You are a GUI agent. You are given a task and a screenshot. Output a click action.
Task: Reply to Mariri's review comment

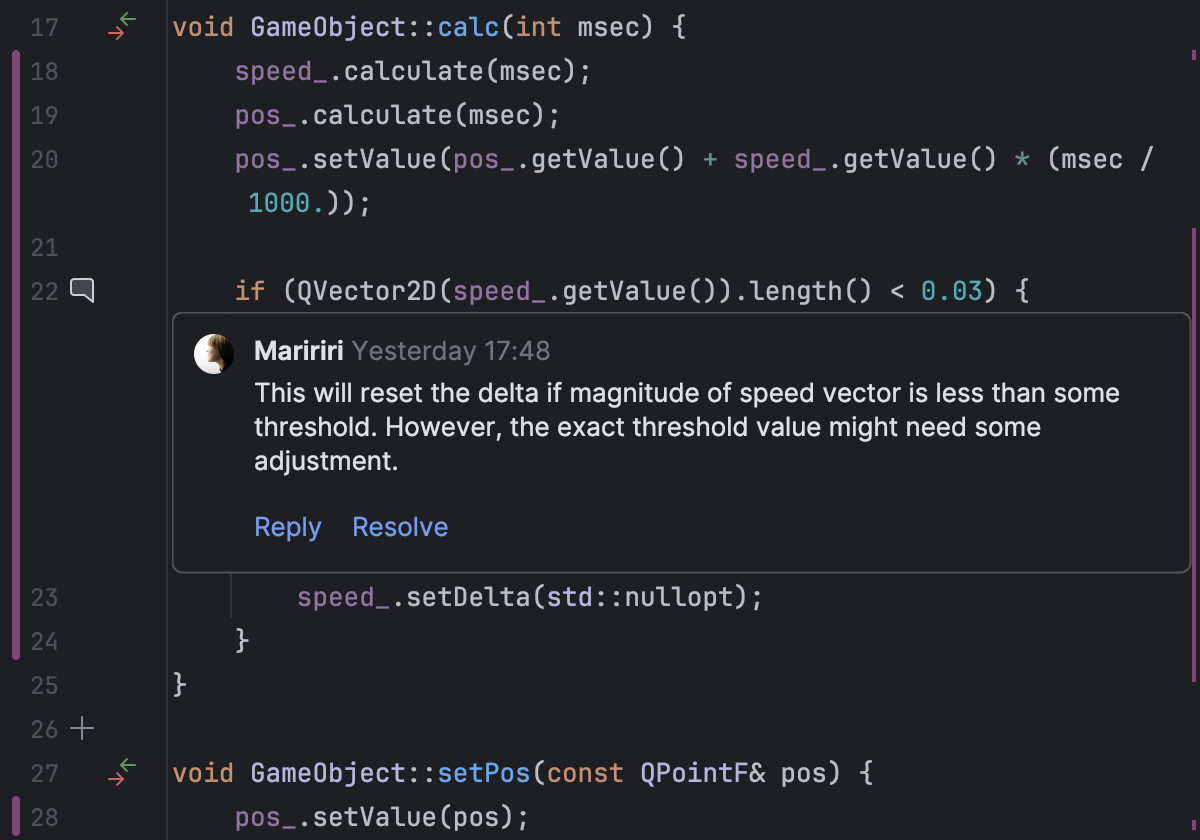click(x=288, y=527)
